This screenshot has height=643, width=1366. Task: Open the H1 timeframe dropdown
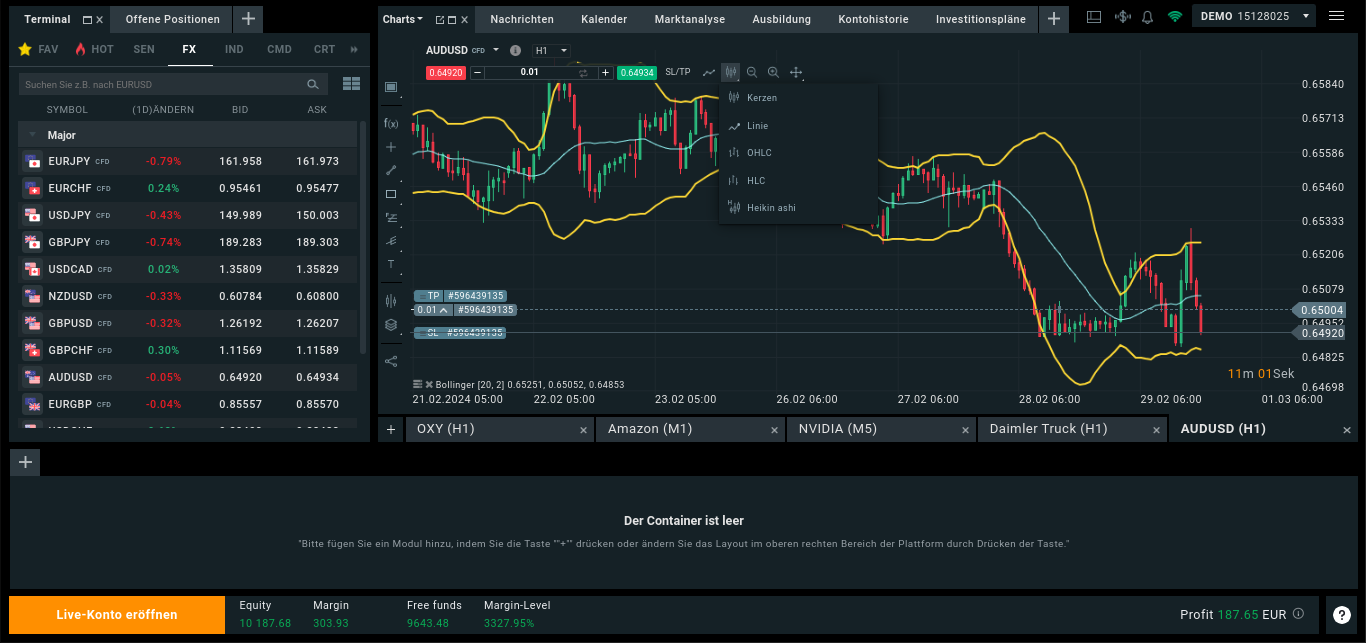coord(550,50)
